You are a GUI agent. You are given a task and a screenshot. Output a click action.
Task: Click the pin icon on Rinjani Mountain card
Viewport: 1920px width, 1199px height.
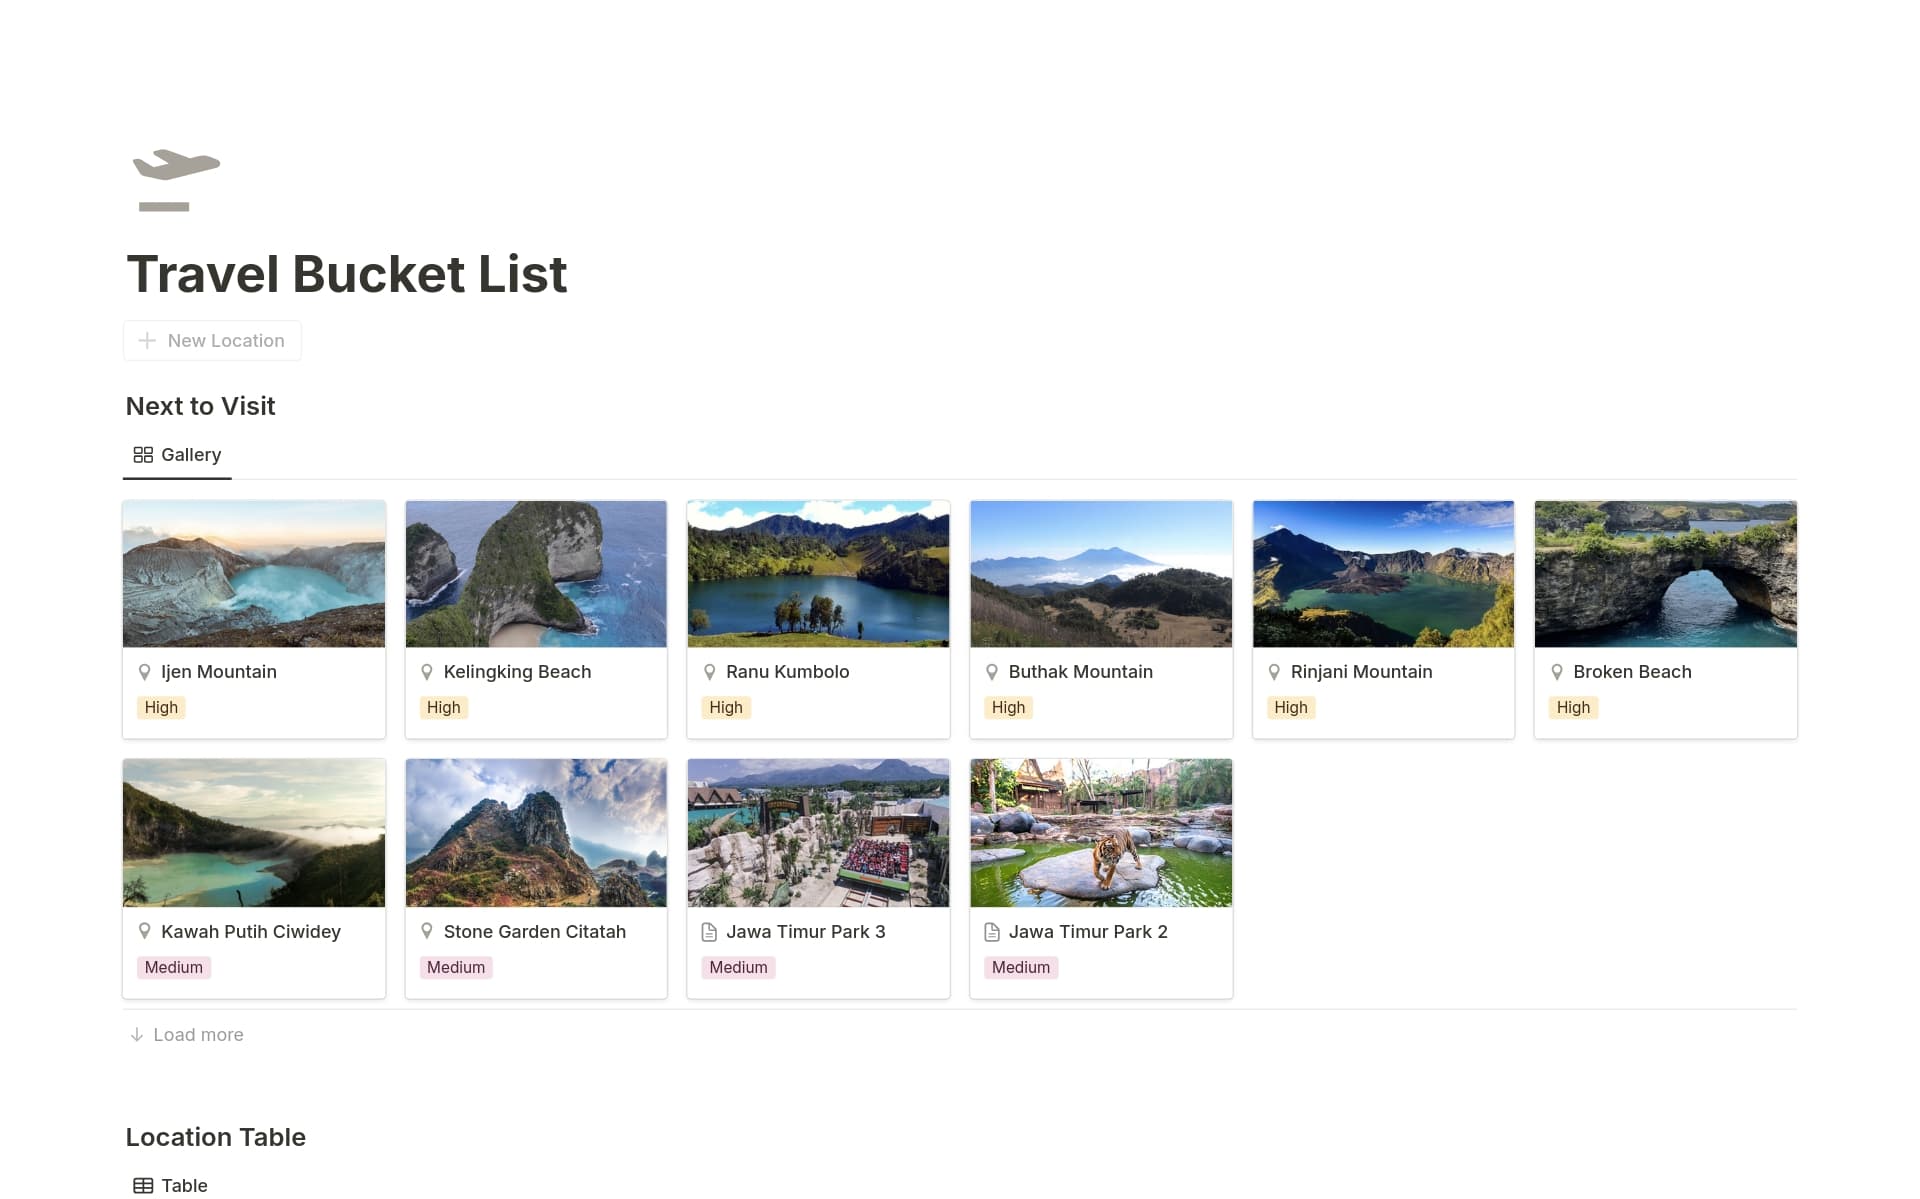pos(1274,671)
